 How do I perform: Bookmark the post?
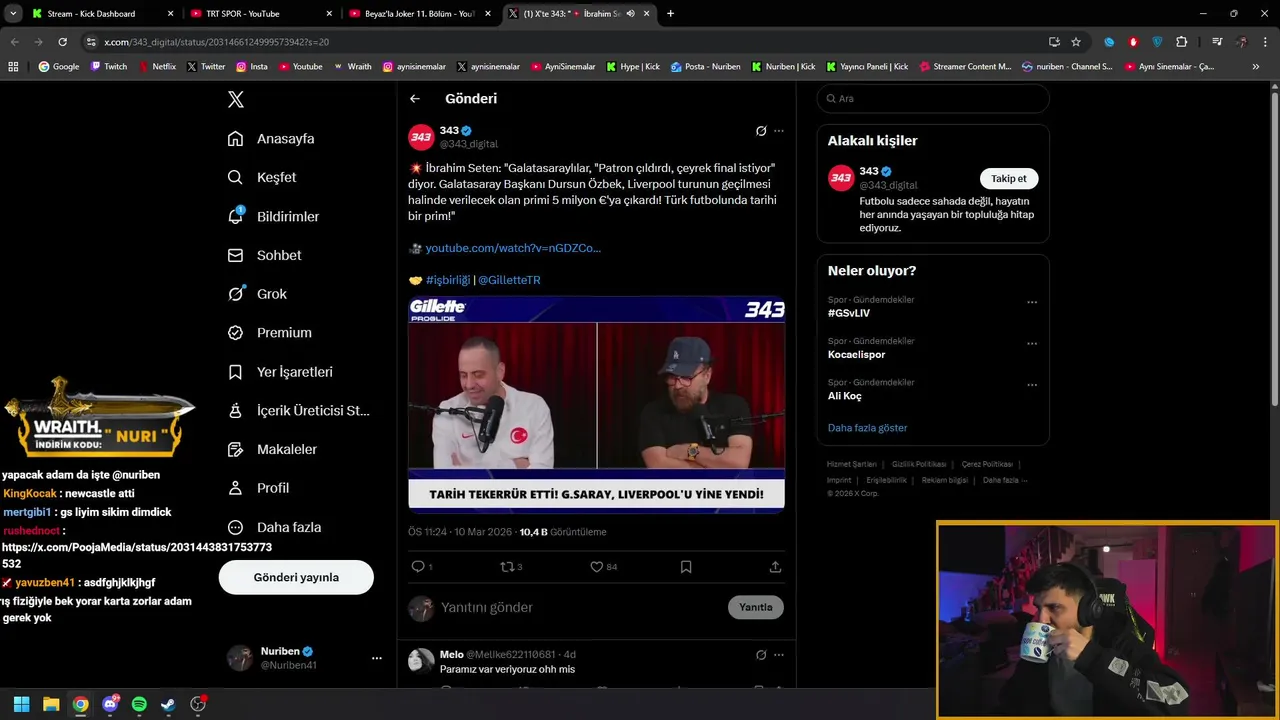click(x=686, y=567)
